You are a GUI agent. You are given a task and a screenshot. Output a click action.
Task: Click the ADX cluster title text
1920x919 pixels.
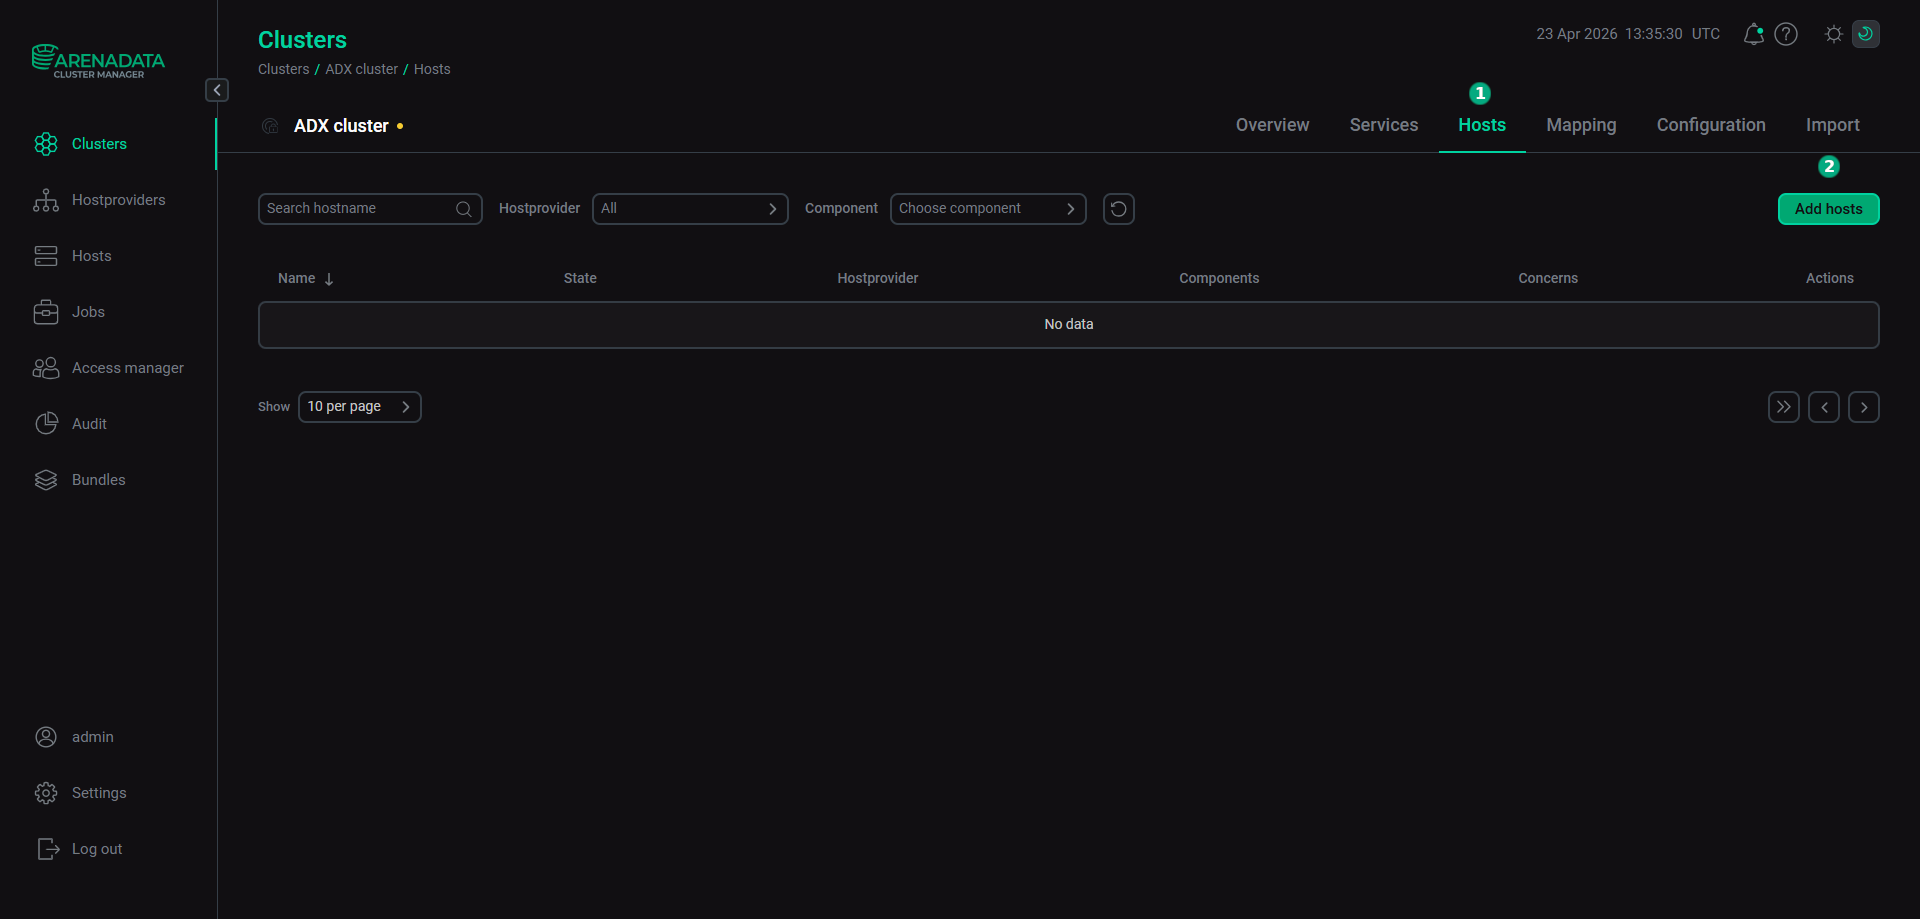click(x=341, y=126)
